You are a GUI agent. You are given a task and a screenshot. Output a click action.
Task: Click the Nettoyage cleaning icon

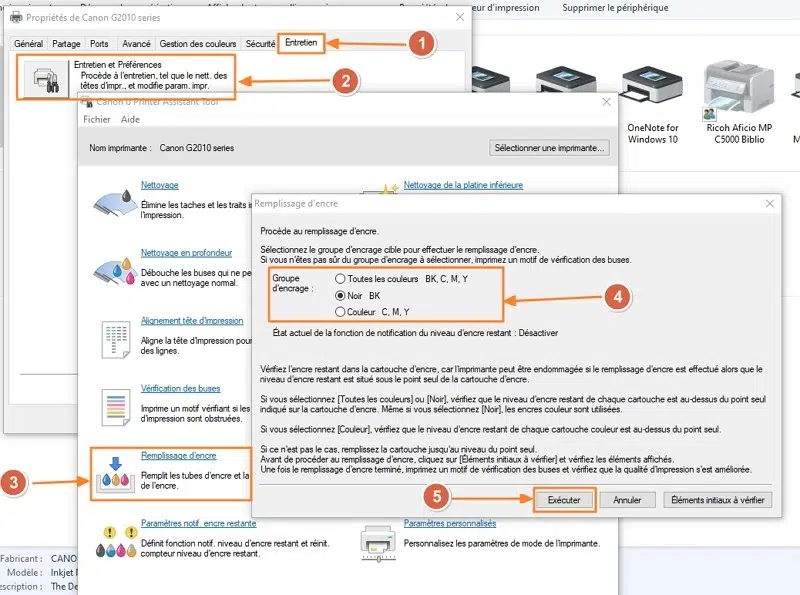click(114, 202)
